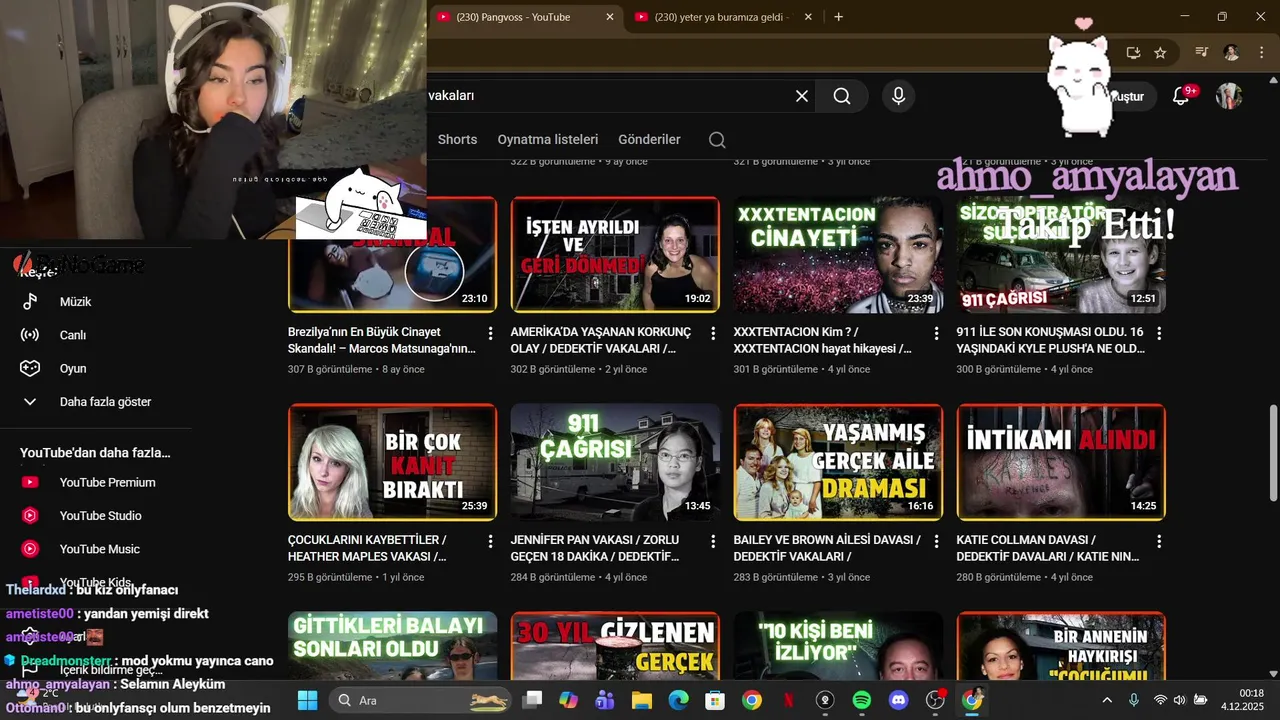This screenshot has width=1280, height=720.
Task: Open video title 'BAILEY VE BROWN AİLESİ DAVASI'
Action: pos(827,548)
